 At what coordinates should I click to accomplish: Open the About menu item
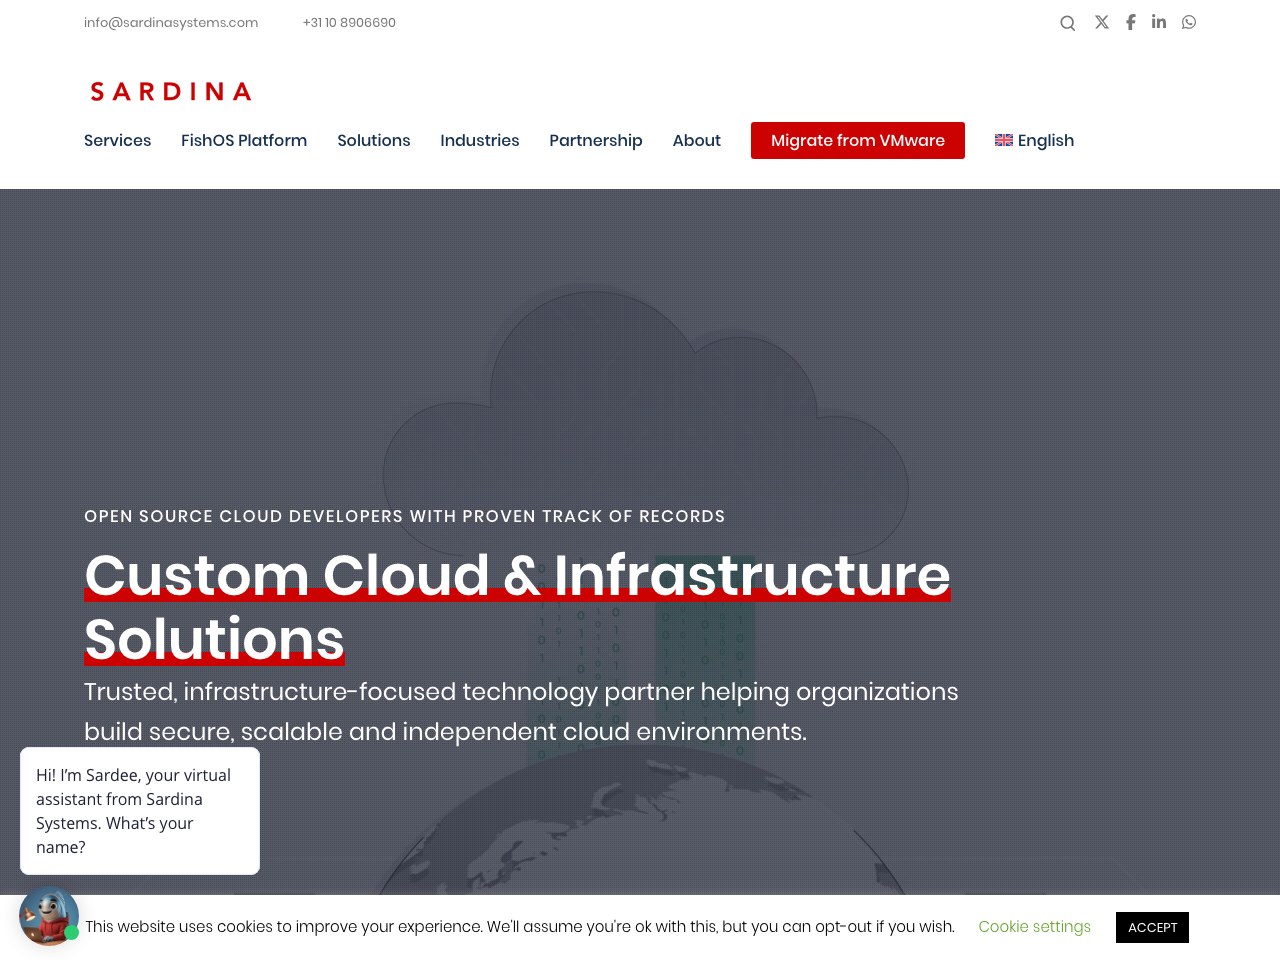(x=696, y=140)
